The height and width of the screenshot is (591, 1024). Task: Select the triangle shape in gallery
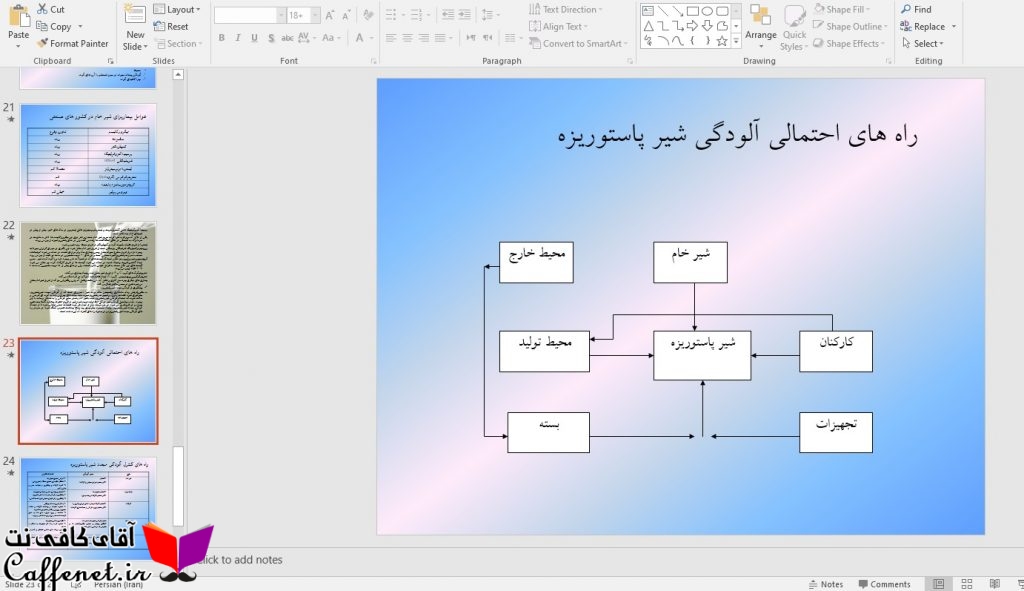tap(648, 26)
